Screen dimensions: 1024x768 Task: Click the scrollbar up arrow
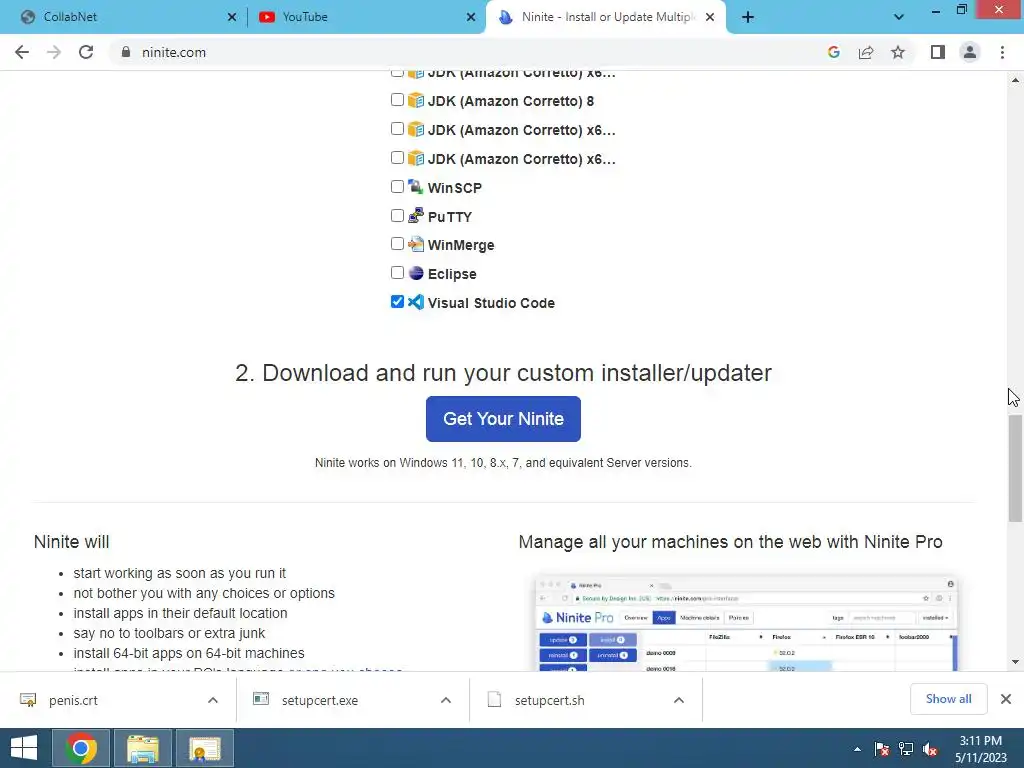click(x=1015, y=80)
